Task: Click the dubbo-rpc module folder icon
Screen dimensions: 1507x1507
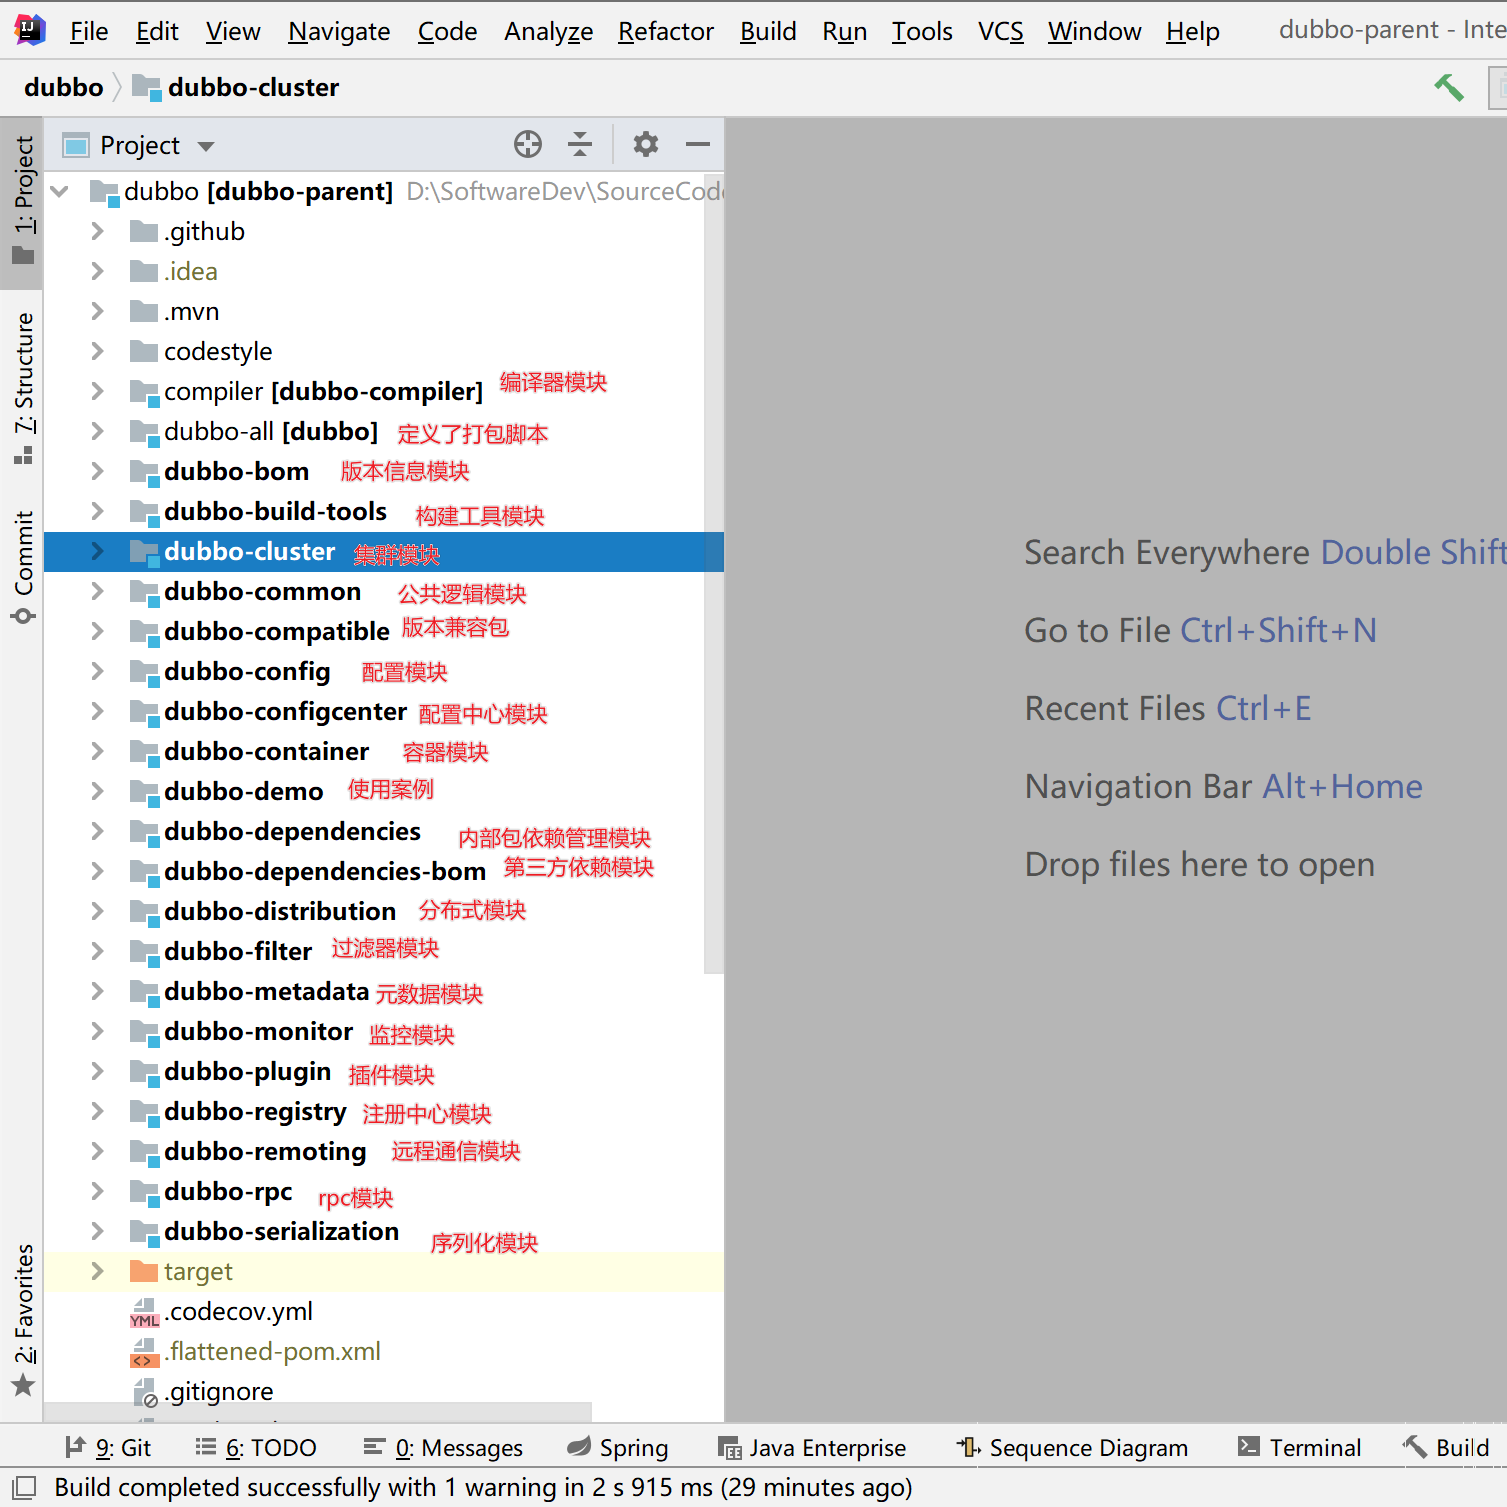Action: pos(145,1193)
